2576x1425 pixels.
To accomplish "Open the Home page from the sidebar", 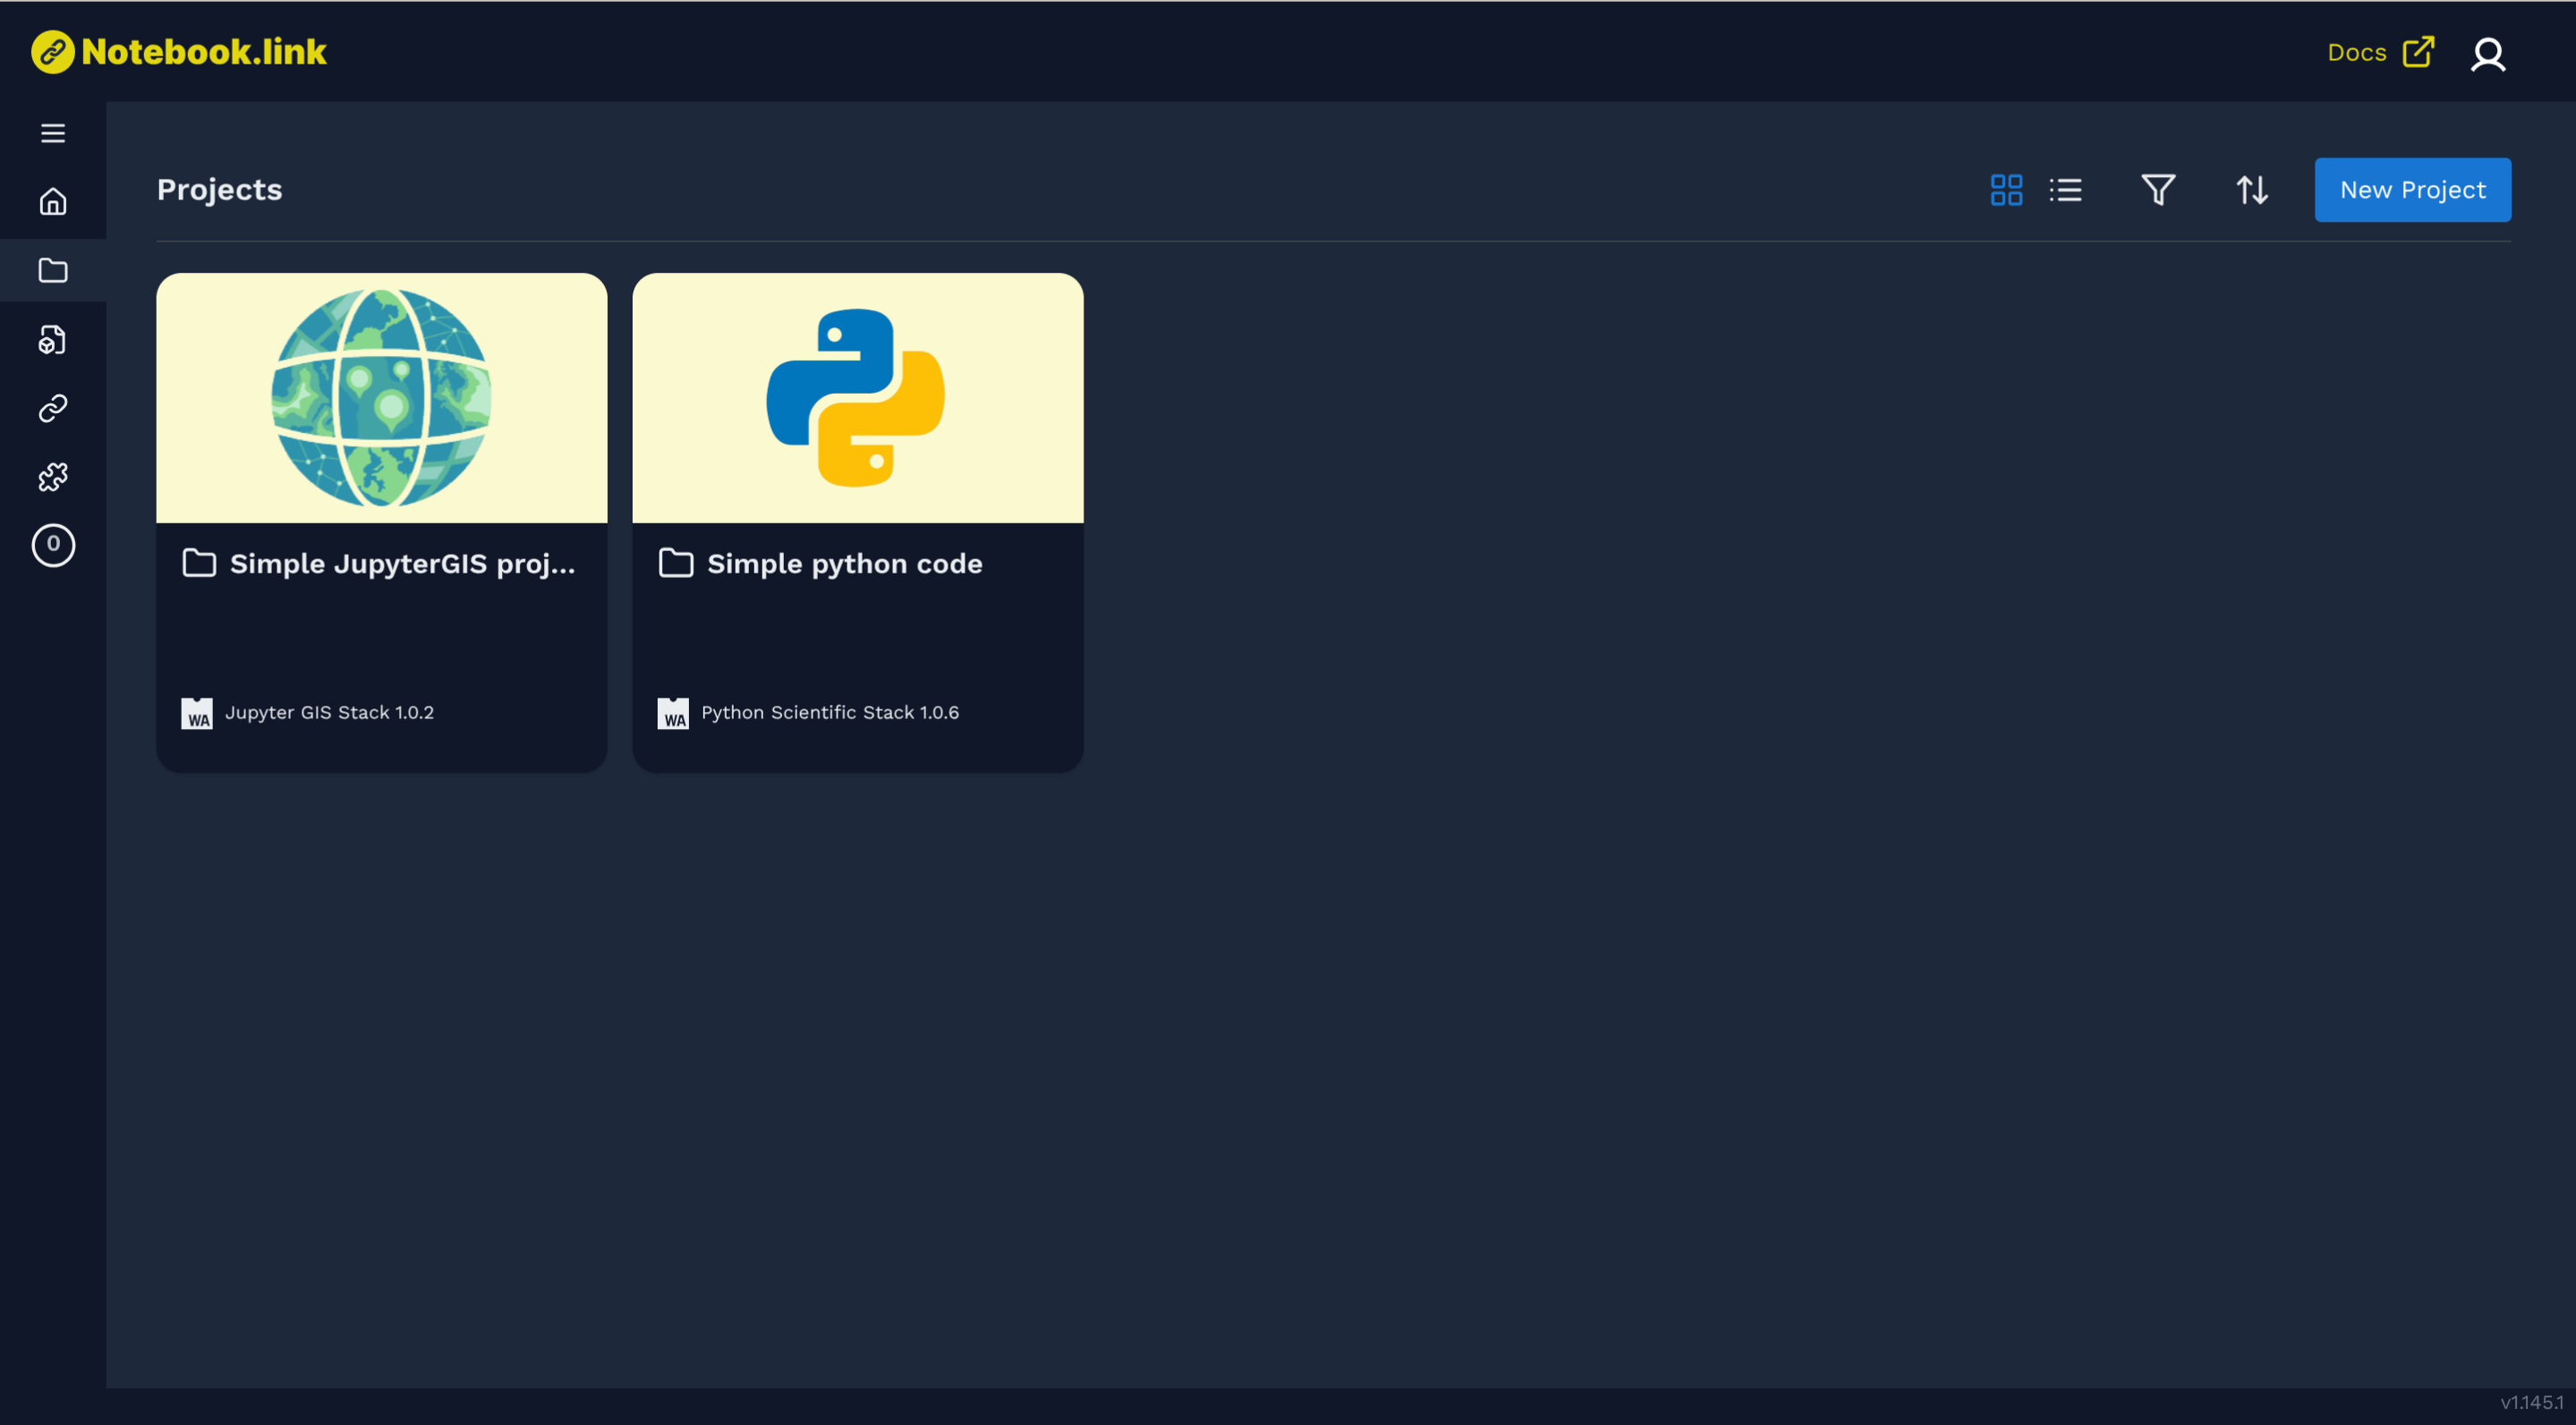I will pyautogui.click(x=53, y=202).
